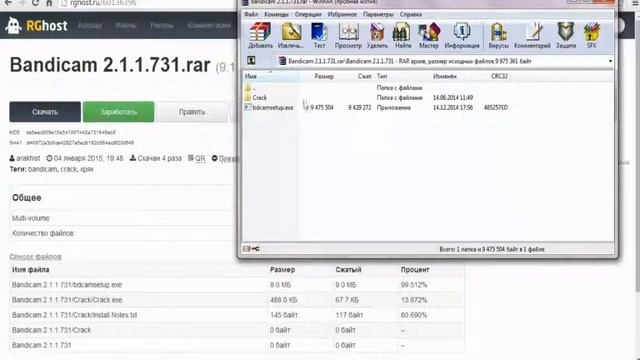The height and width of the screenshot is (360, 640).
Task: Click the Тест (Test) toolbar icon
Action: pos(319,35)
